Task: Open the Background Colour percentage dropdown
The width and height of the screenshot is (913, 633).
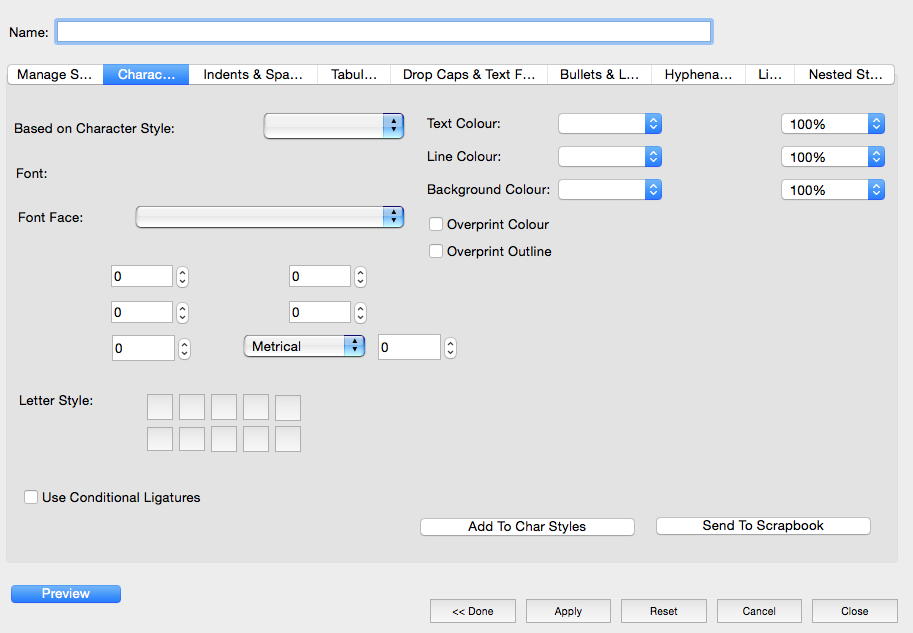Action: [x=832, y=190]
